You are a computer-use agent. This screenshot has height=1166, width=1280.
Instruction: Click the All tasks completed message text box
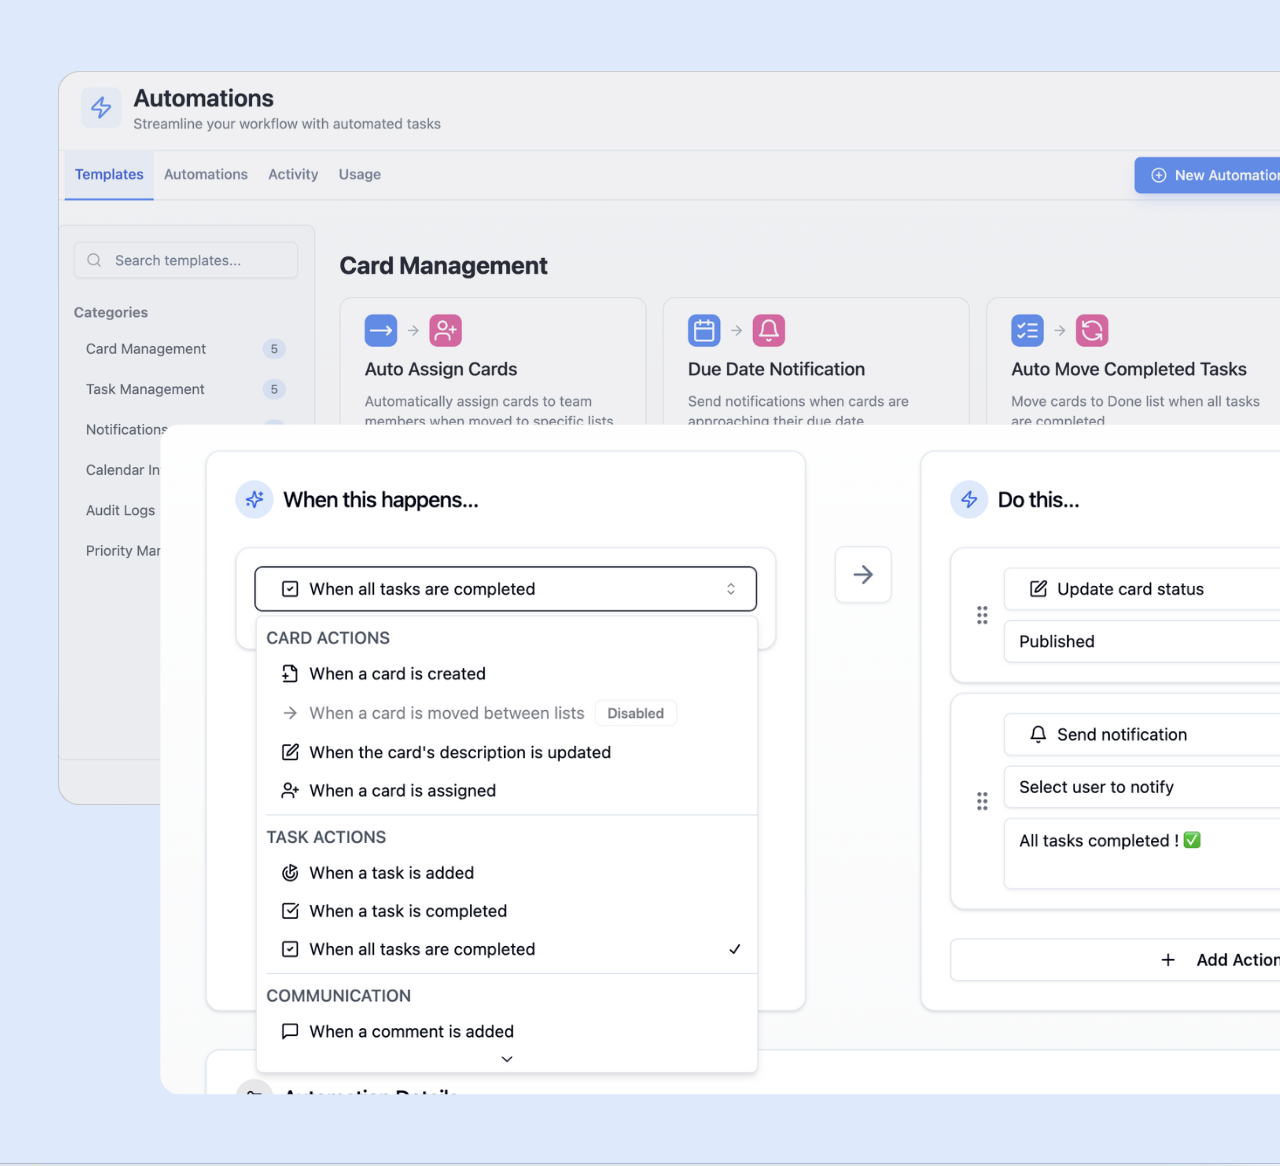tap(1142, 854)
